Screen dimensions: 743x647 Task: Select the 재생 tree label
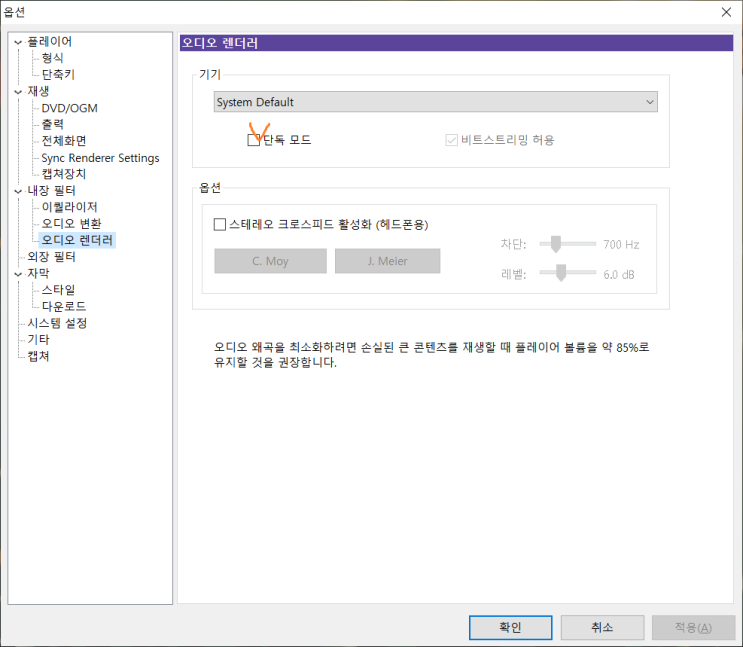click(38, 91)
